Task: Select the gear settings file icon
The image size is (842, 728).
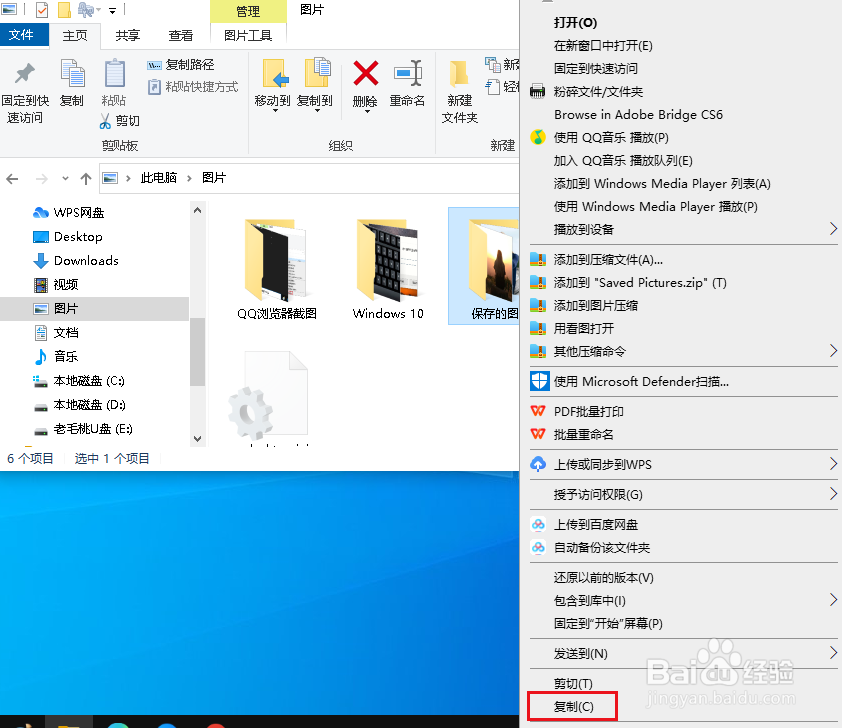Action: (x=270, y=396)
